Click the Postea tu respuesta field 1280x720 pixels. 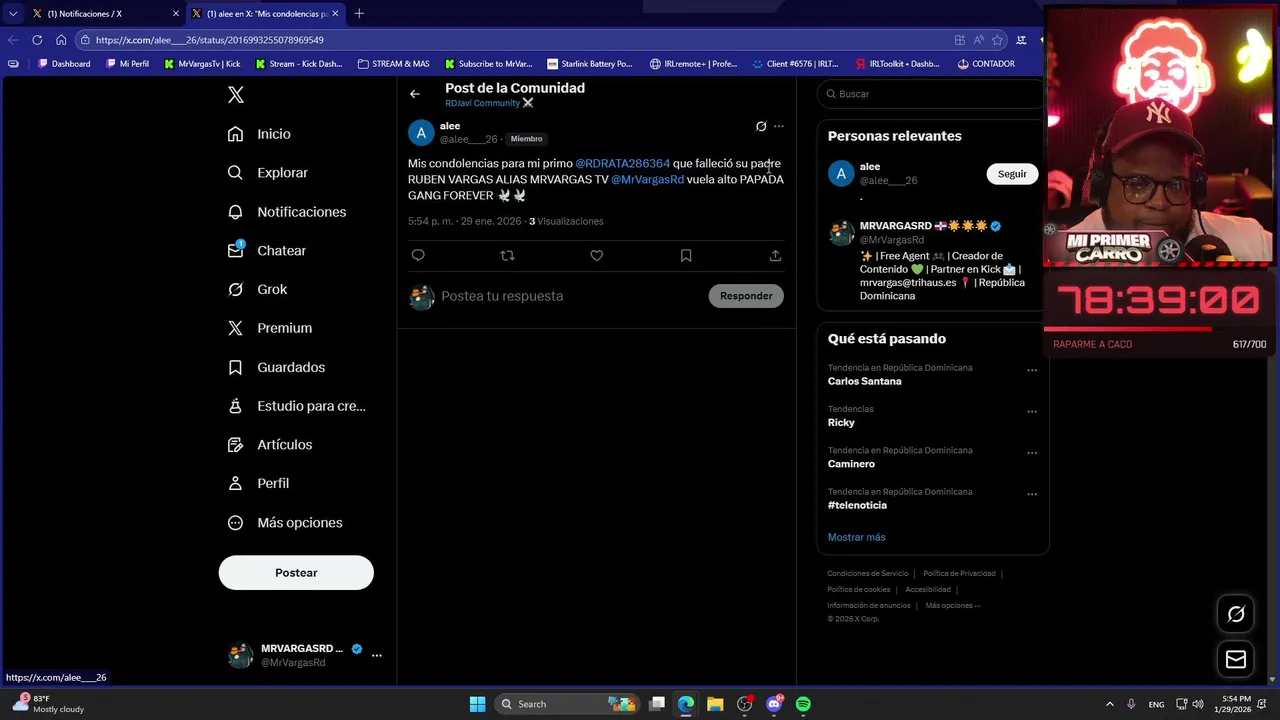click(570, 296)
